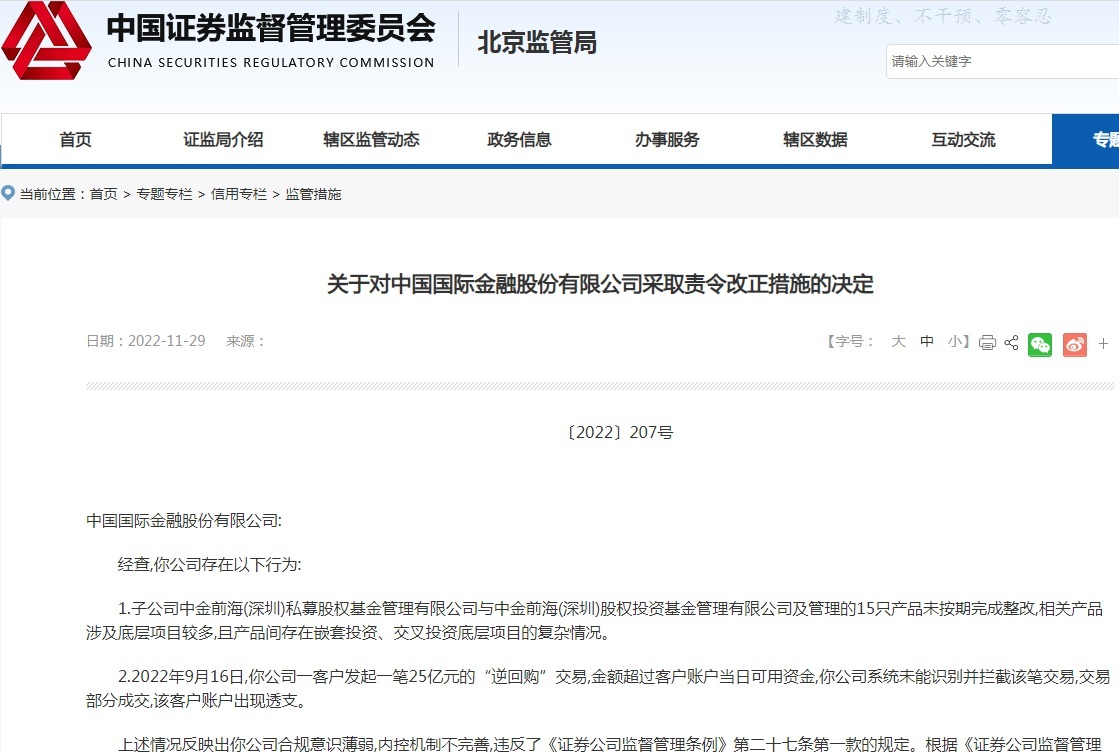This screenshot has width=1119, height=753.
Task: Set font size to large (大)
Action: pos(898,341)
